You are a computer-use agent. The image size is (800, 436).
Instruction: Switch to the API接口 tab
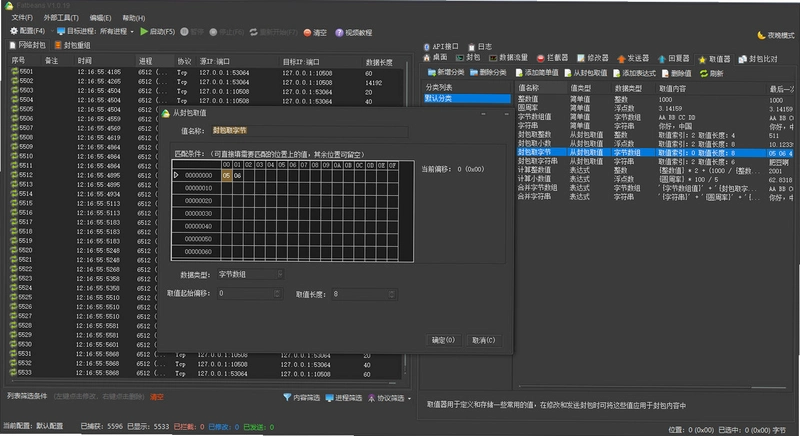[x=441, y=46]
